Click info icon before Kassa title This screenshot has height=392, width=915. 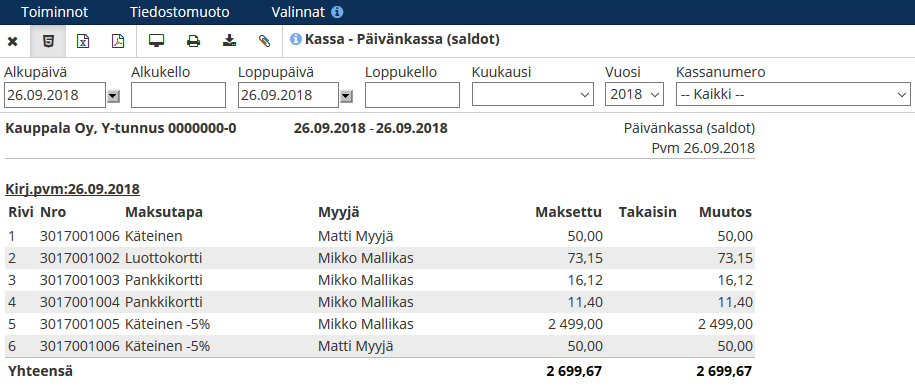(x=296, y=40)
